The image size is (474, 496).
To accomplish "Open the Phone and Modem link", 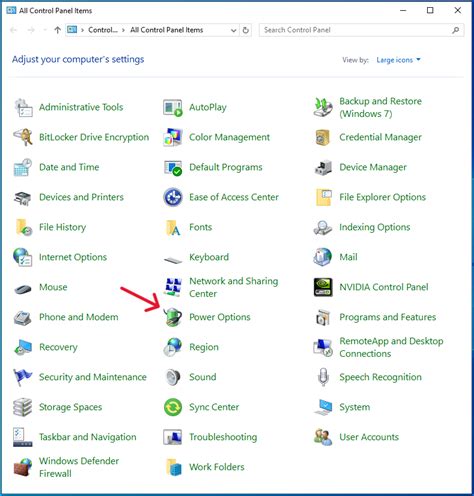I will click(79, 317).
